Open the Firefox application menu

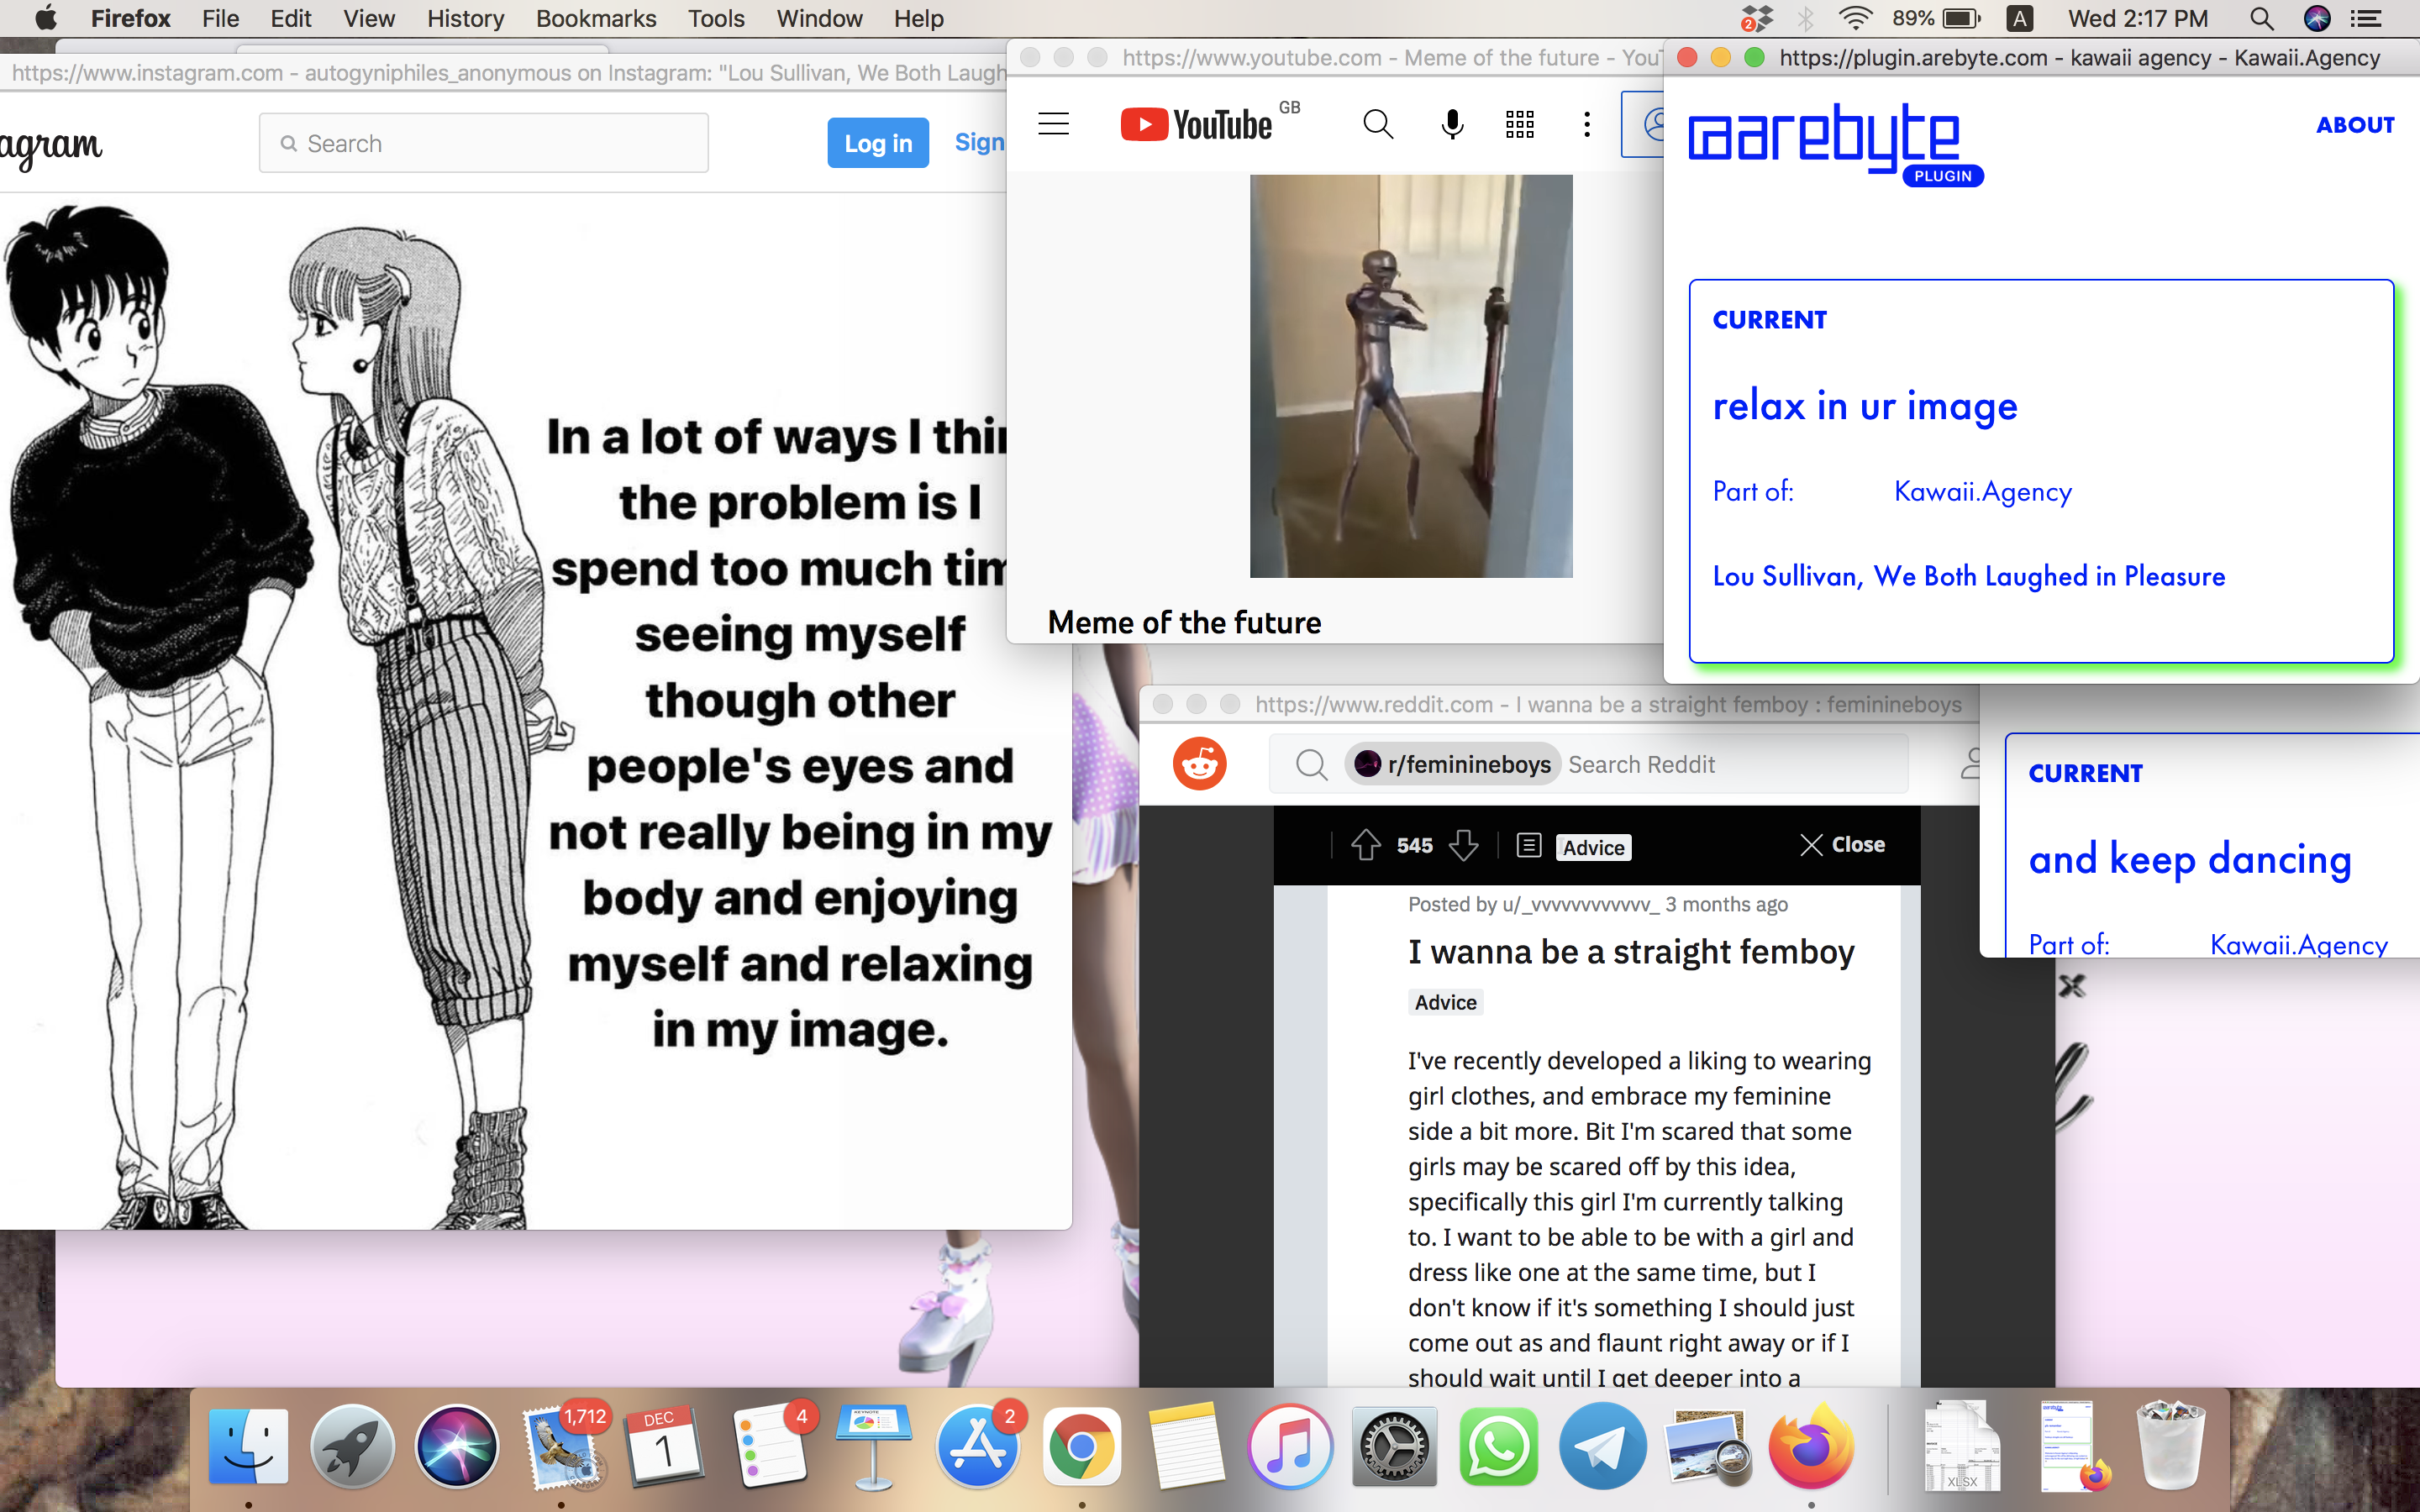130,18
